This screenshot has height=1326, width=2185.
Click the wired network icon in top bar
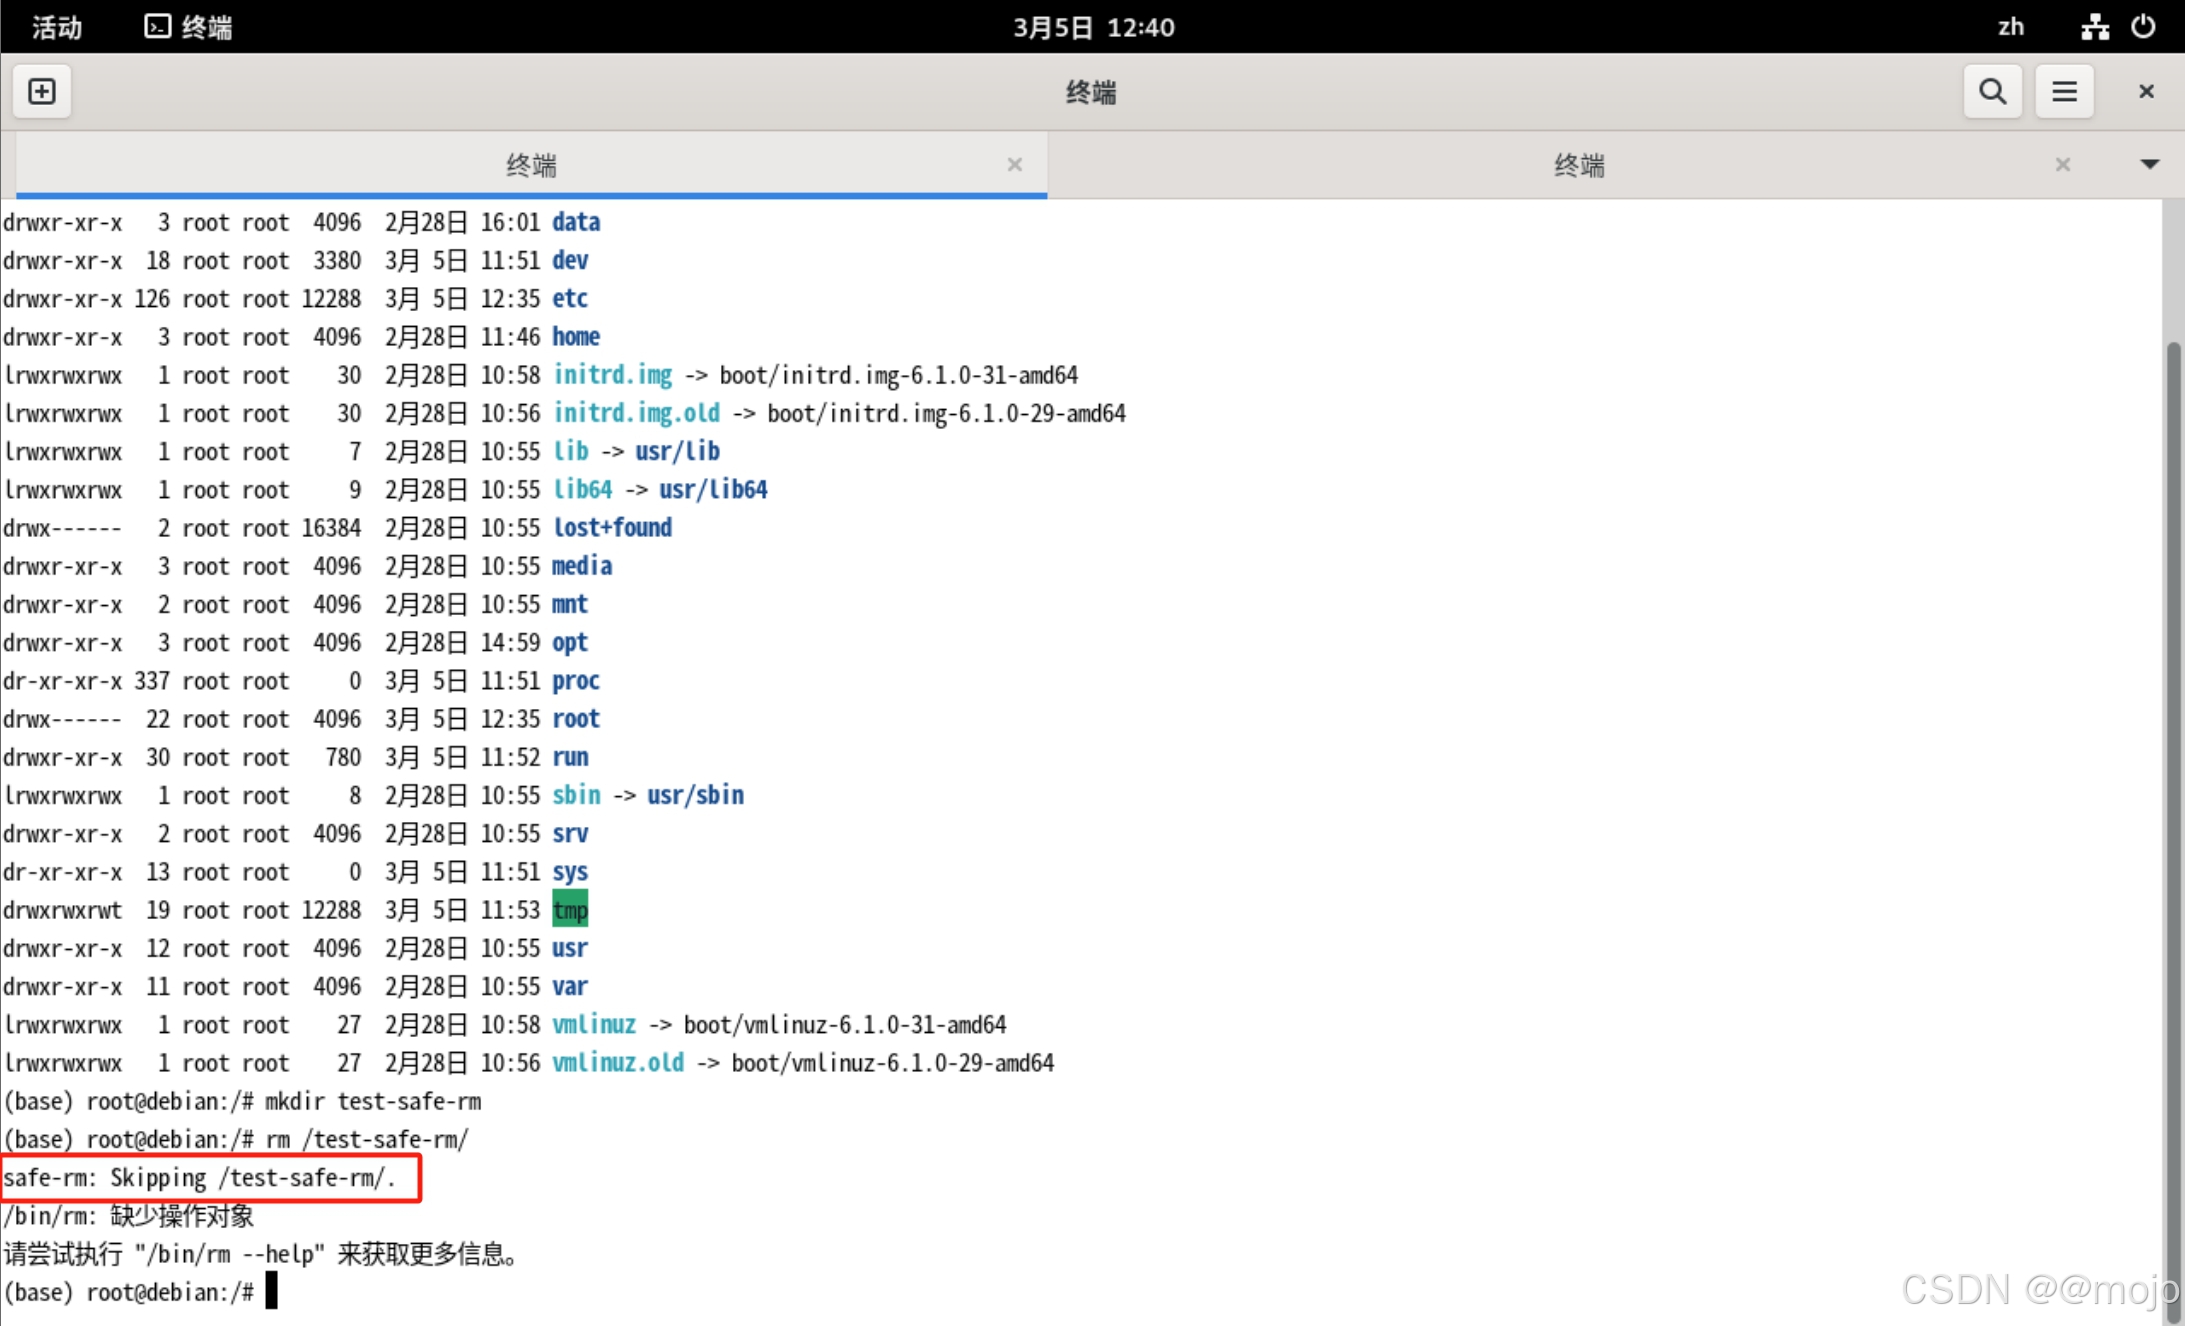pos(2095,26)
